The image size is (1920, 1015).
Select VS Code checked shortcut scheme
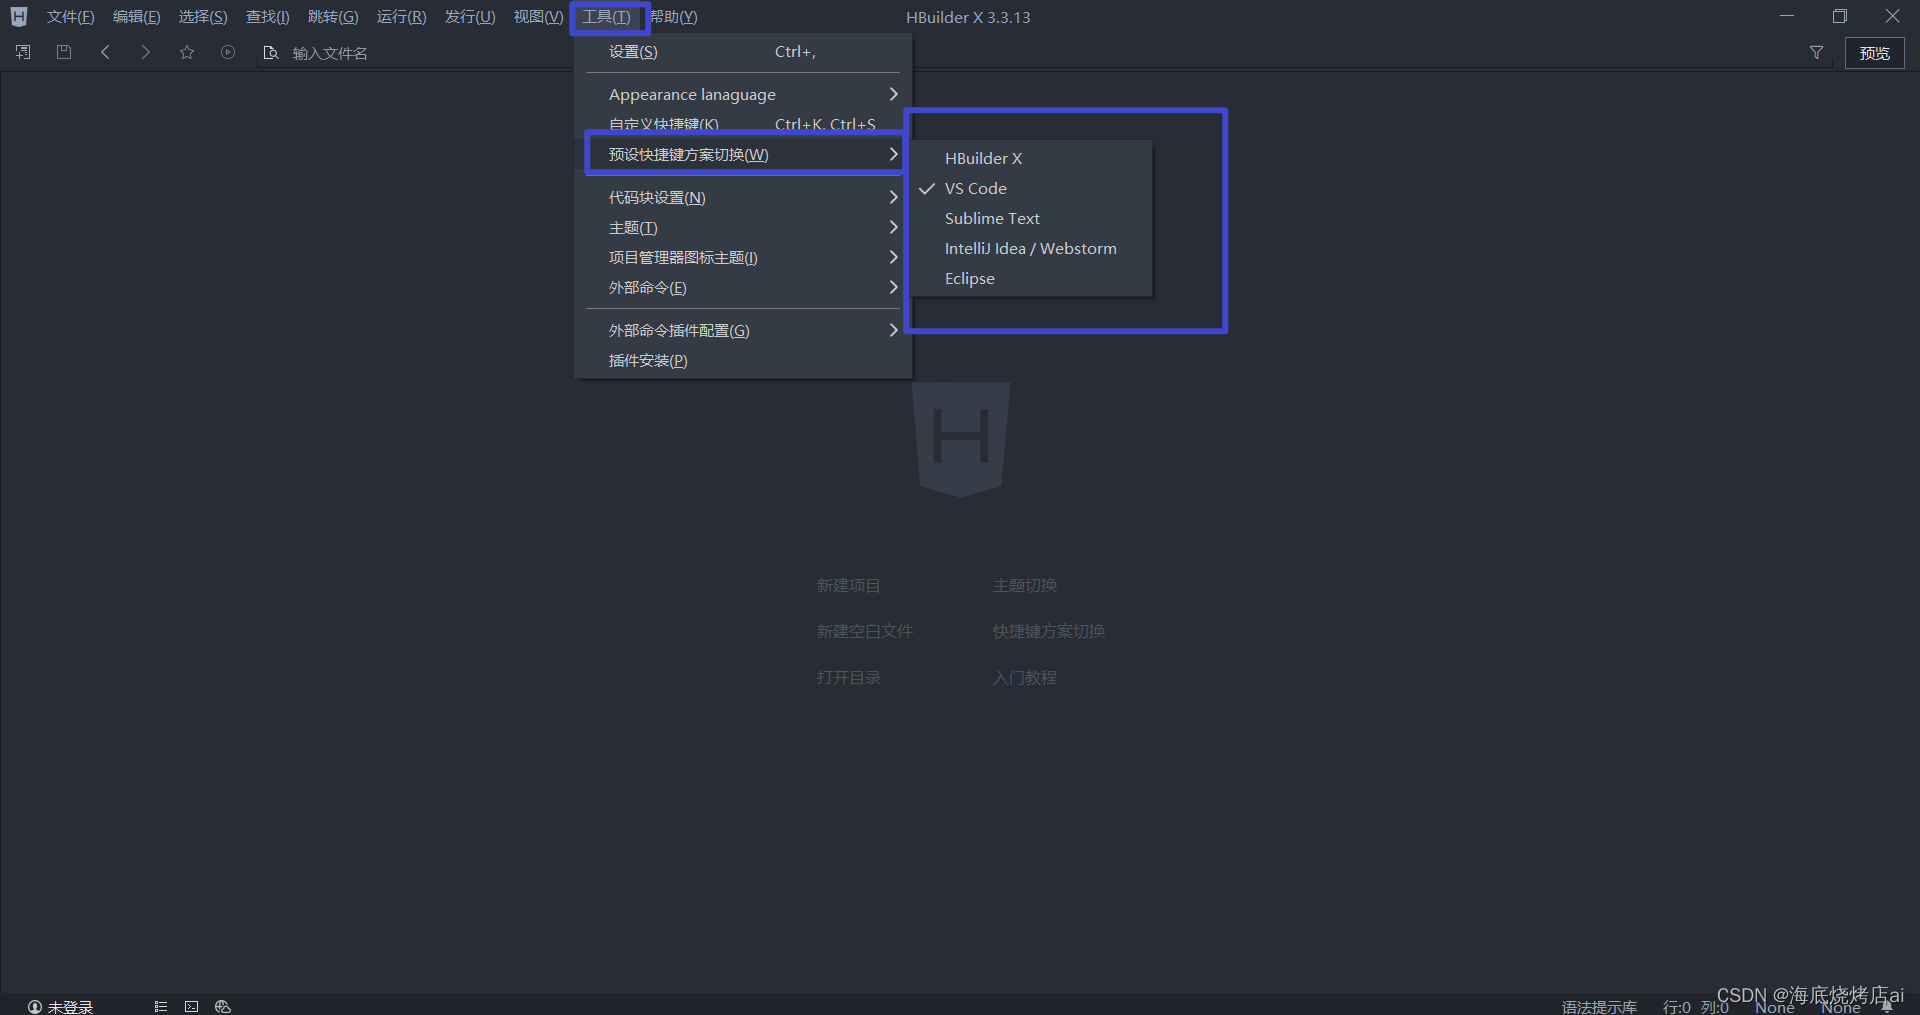point(1030,188)
